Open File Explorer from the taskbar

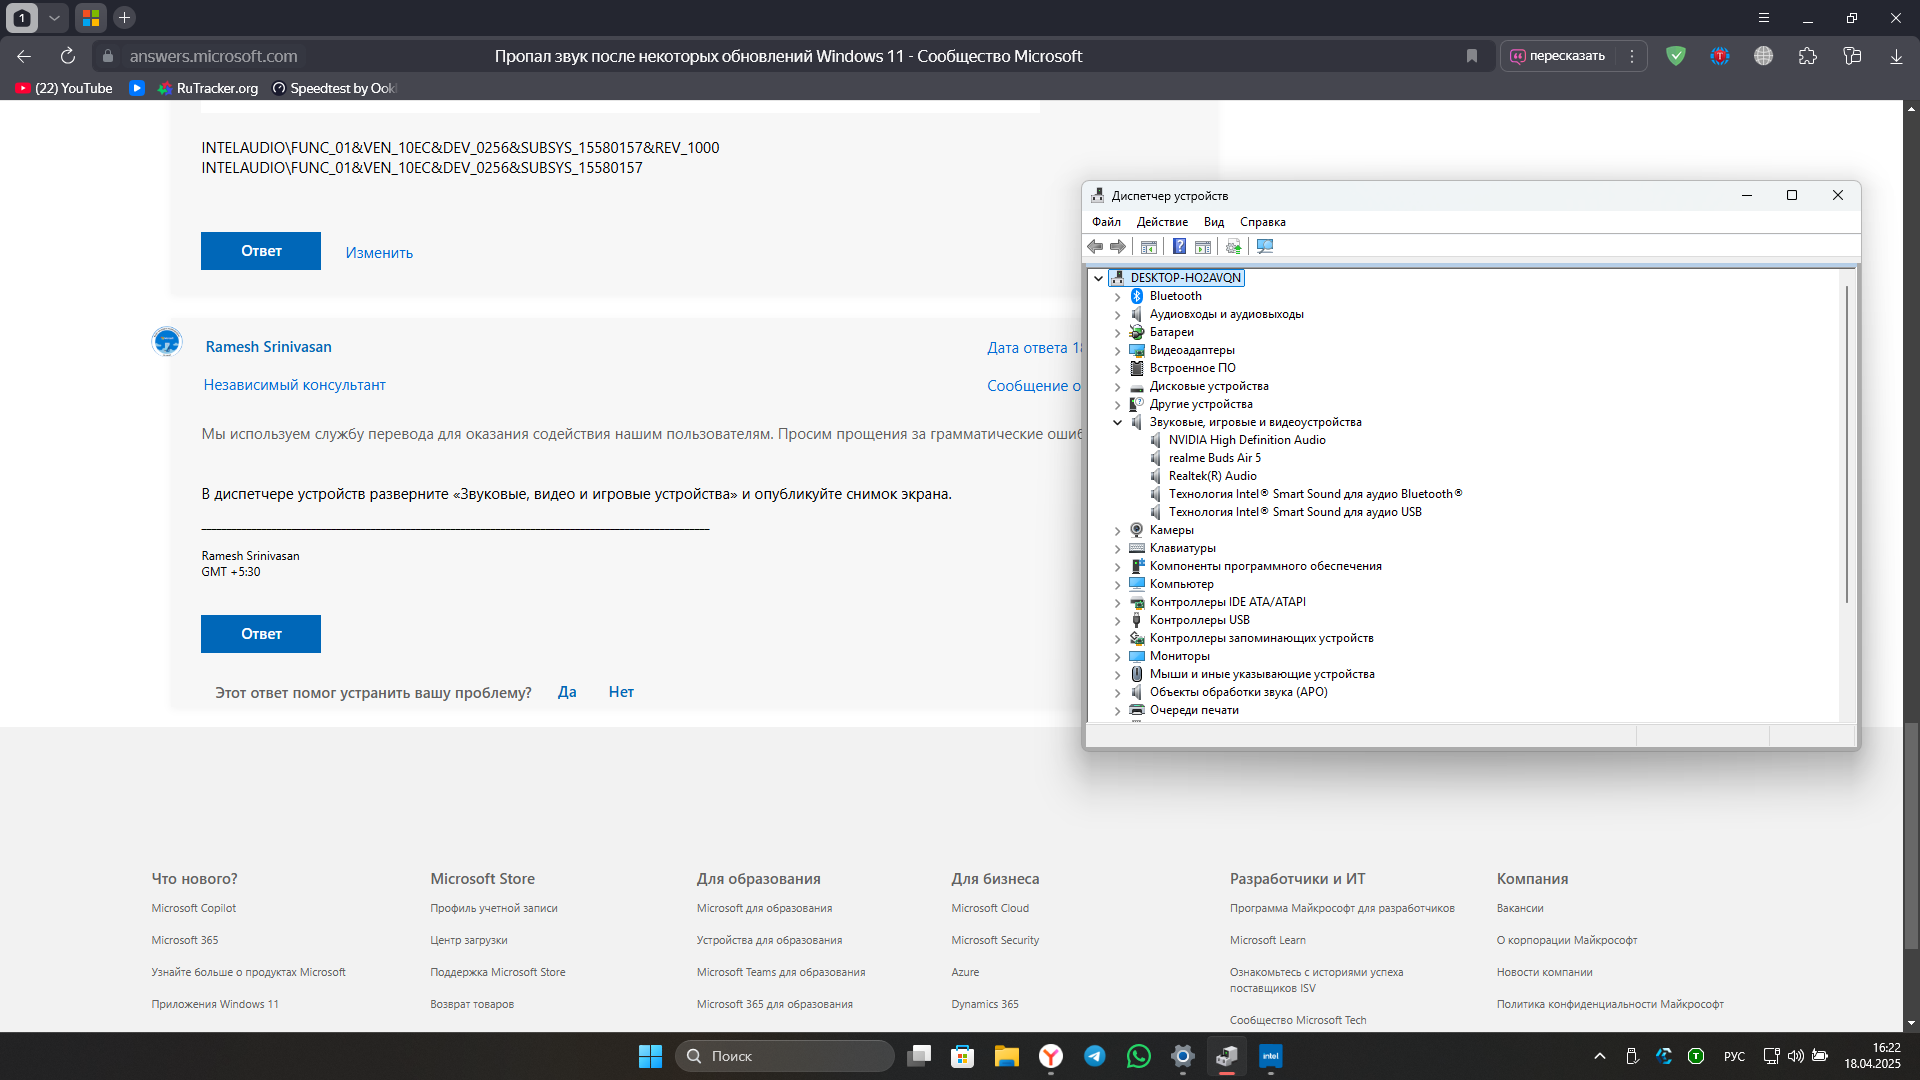tap(1007, 1056)
